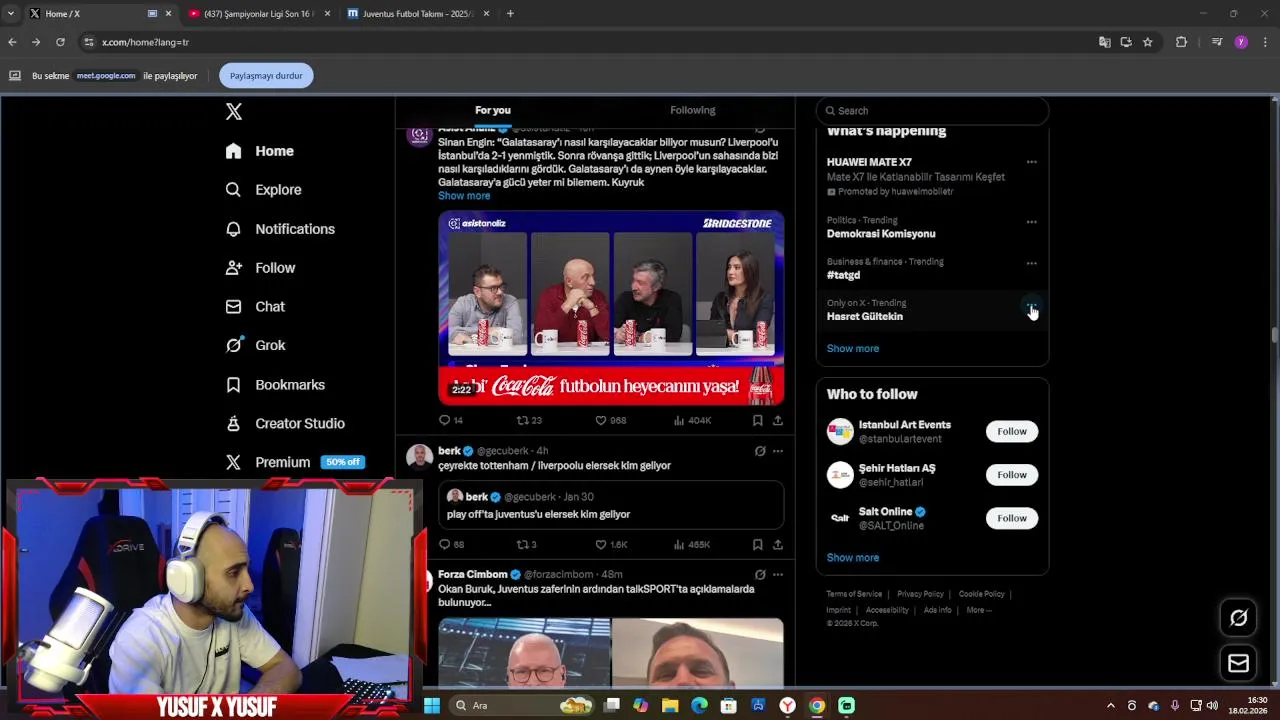Play the asistanaliz video thumbnail
This screenshot has width=1280, height=720.
(611, 308)
